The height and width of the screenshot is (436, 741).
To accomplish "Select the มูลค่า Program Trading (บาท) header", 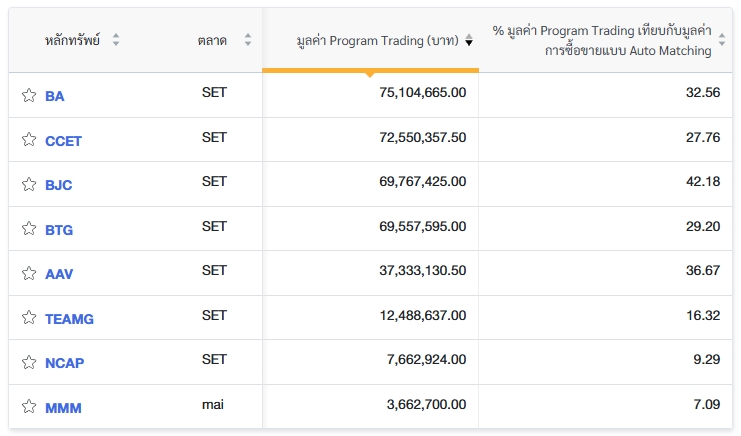I will pyautogui.click(x=377, y=41).
